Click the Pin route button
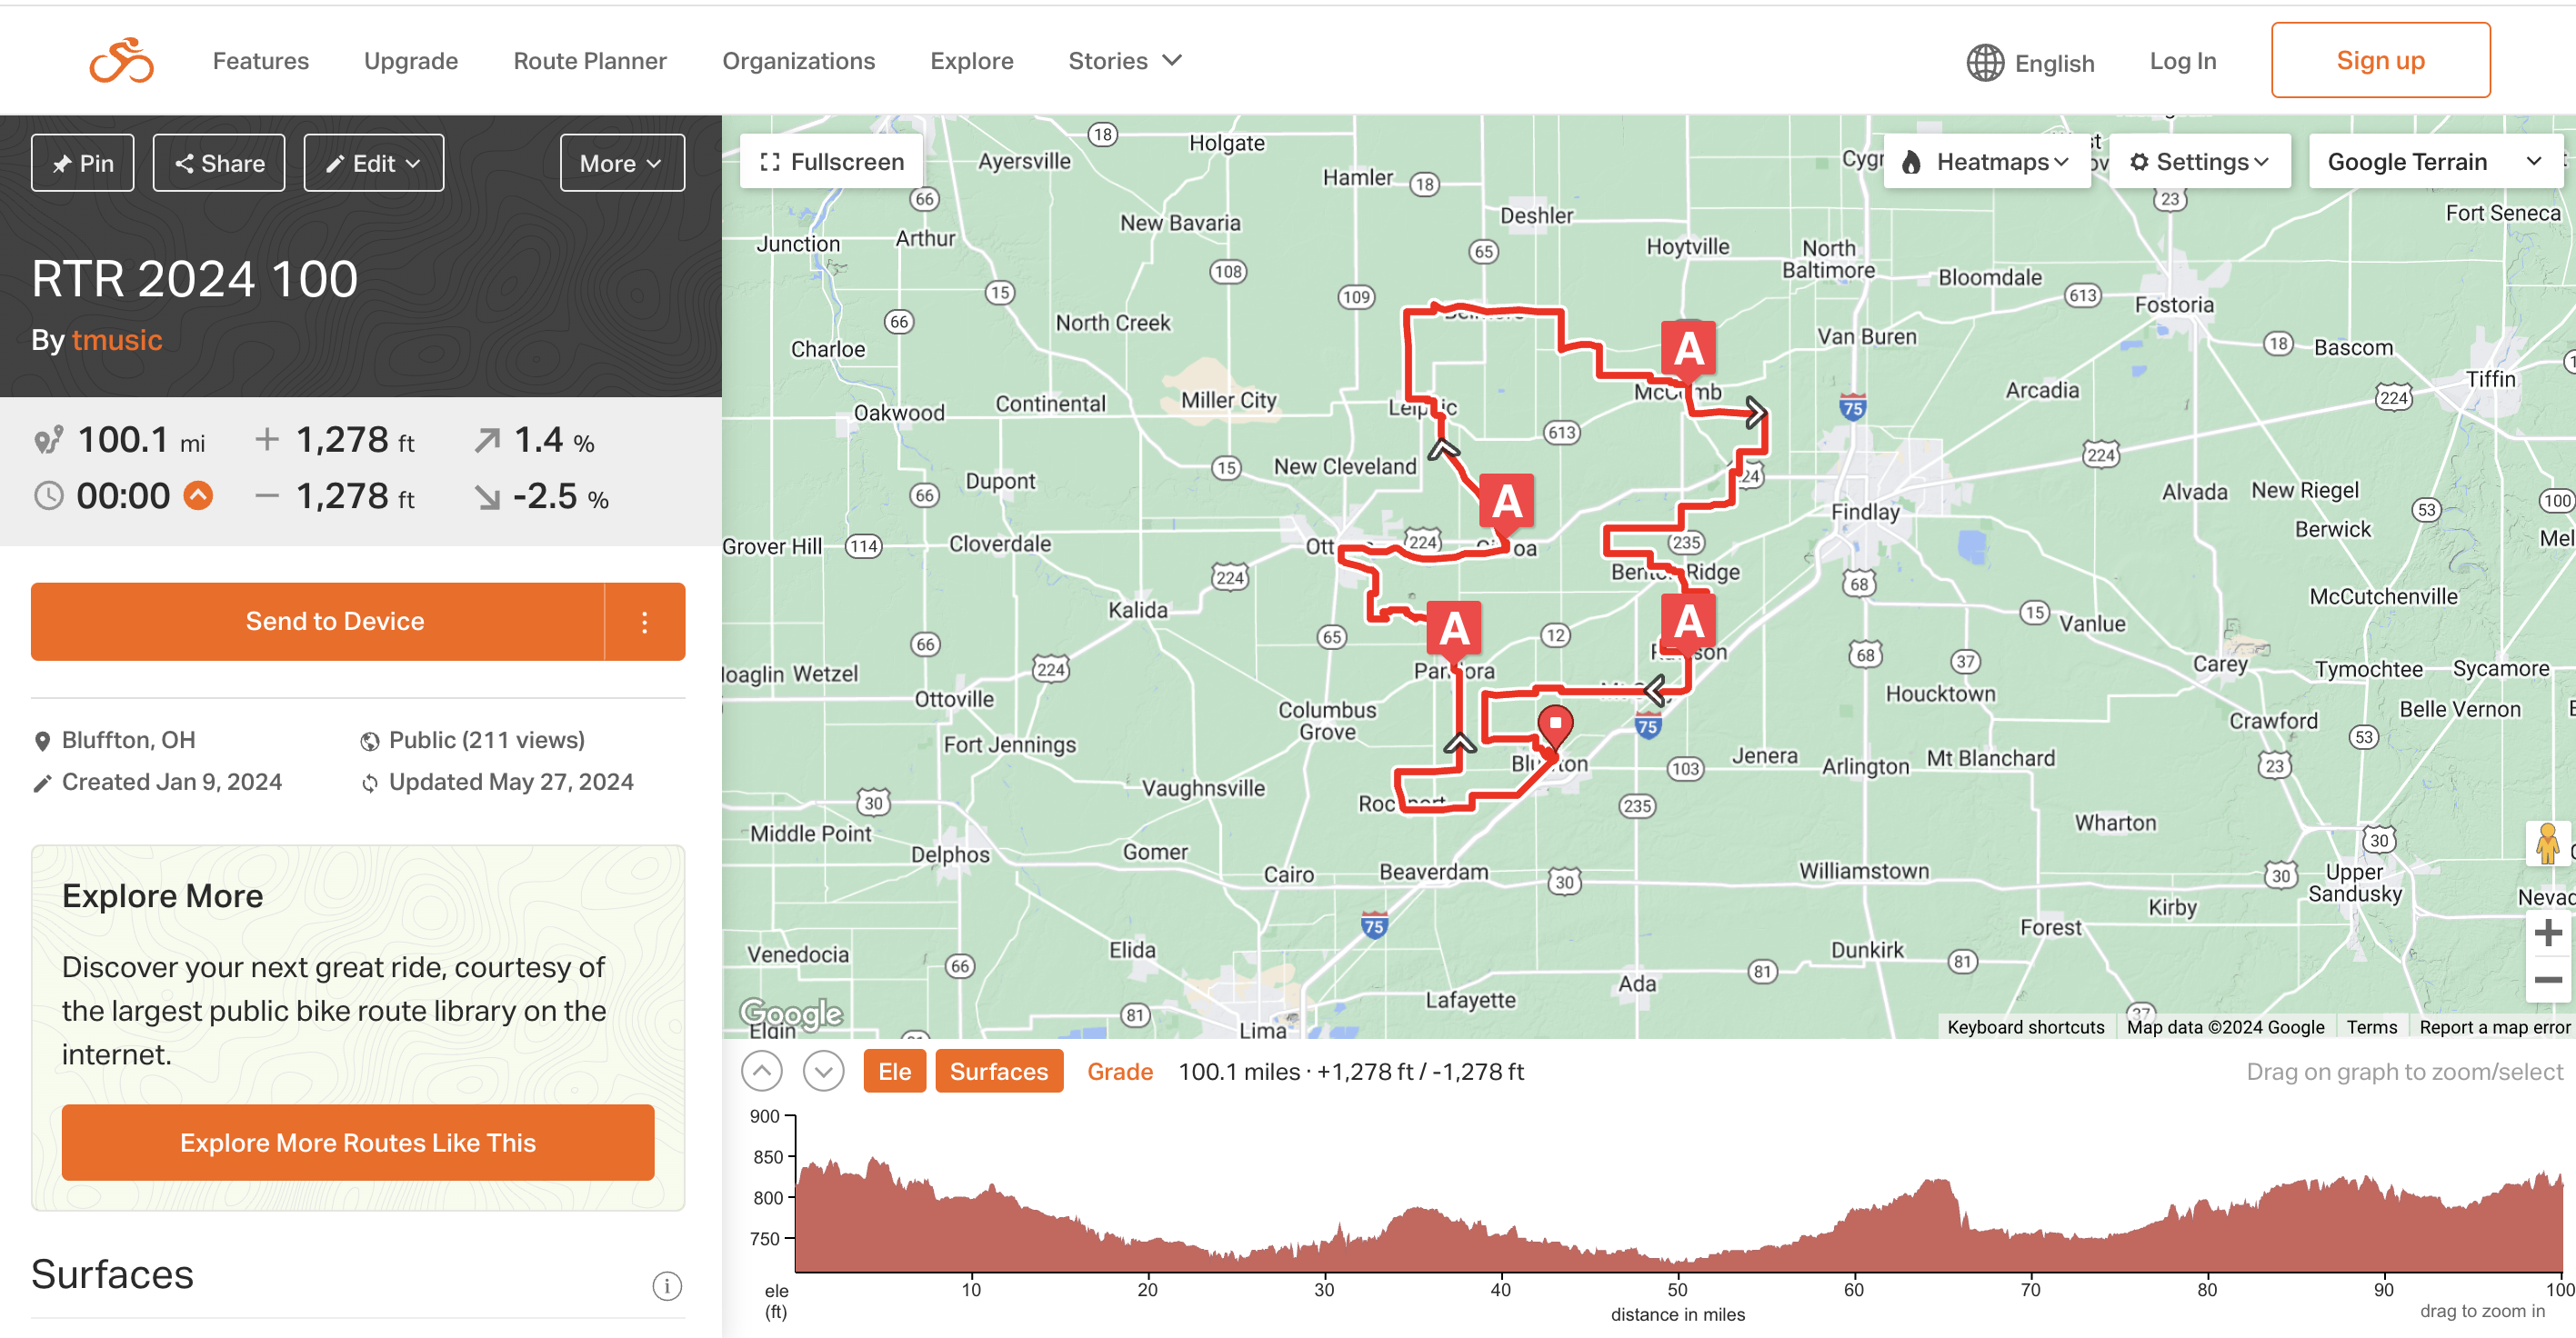2576x1338 pixels. (x=83, y=163)
